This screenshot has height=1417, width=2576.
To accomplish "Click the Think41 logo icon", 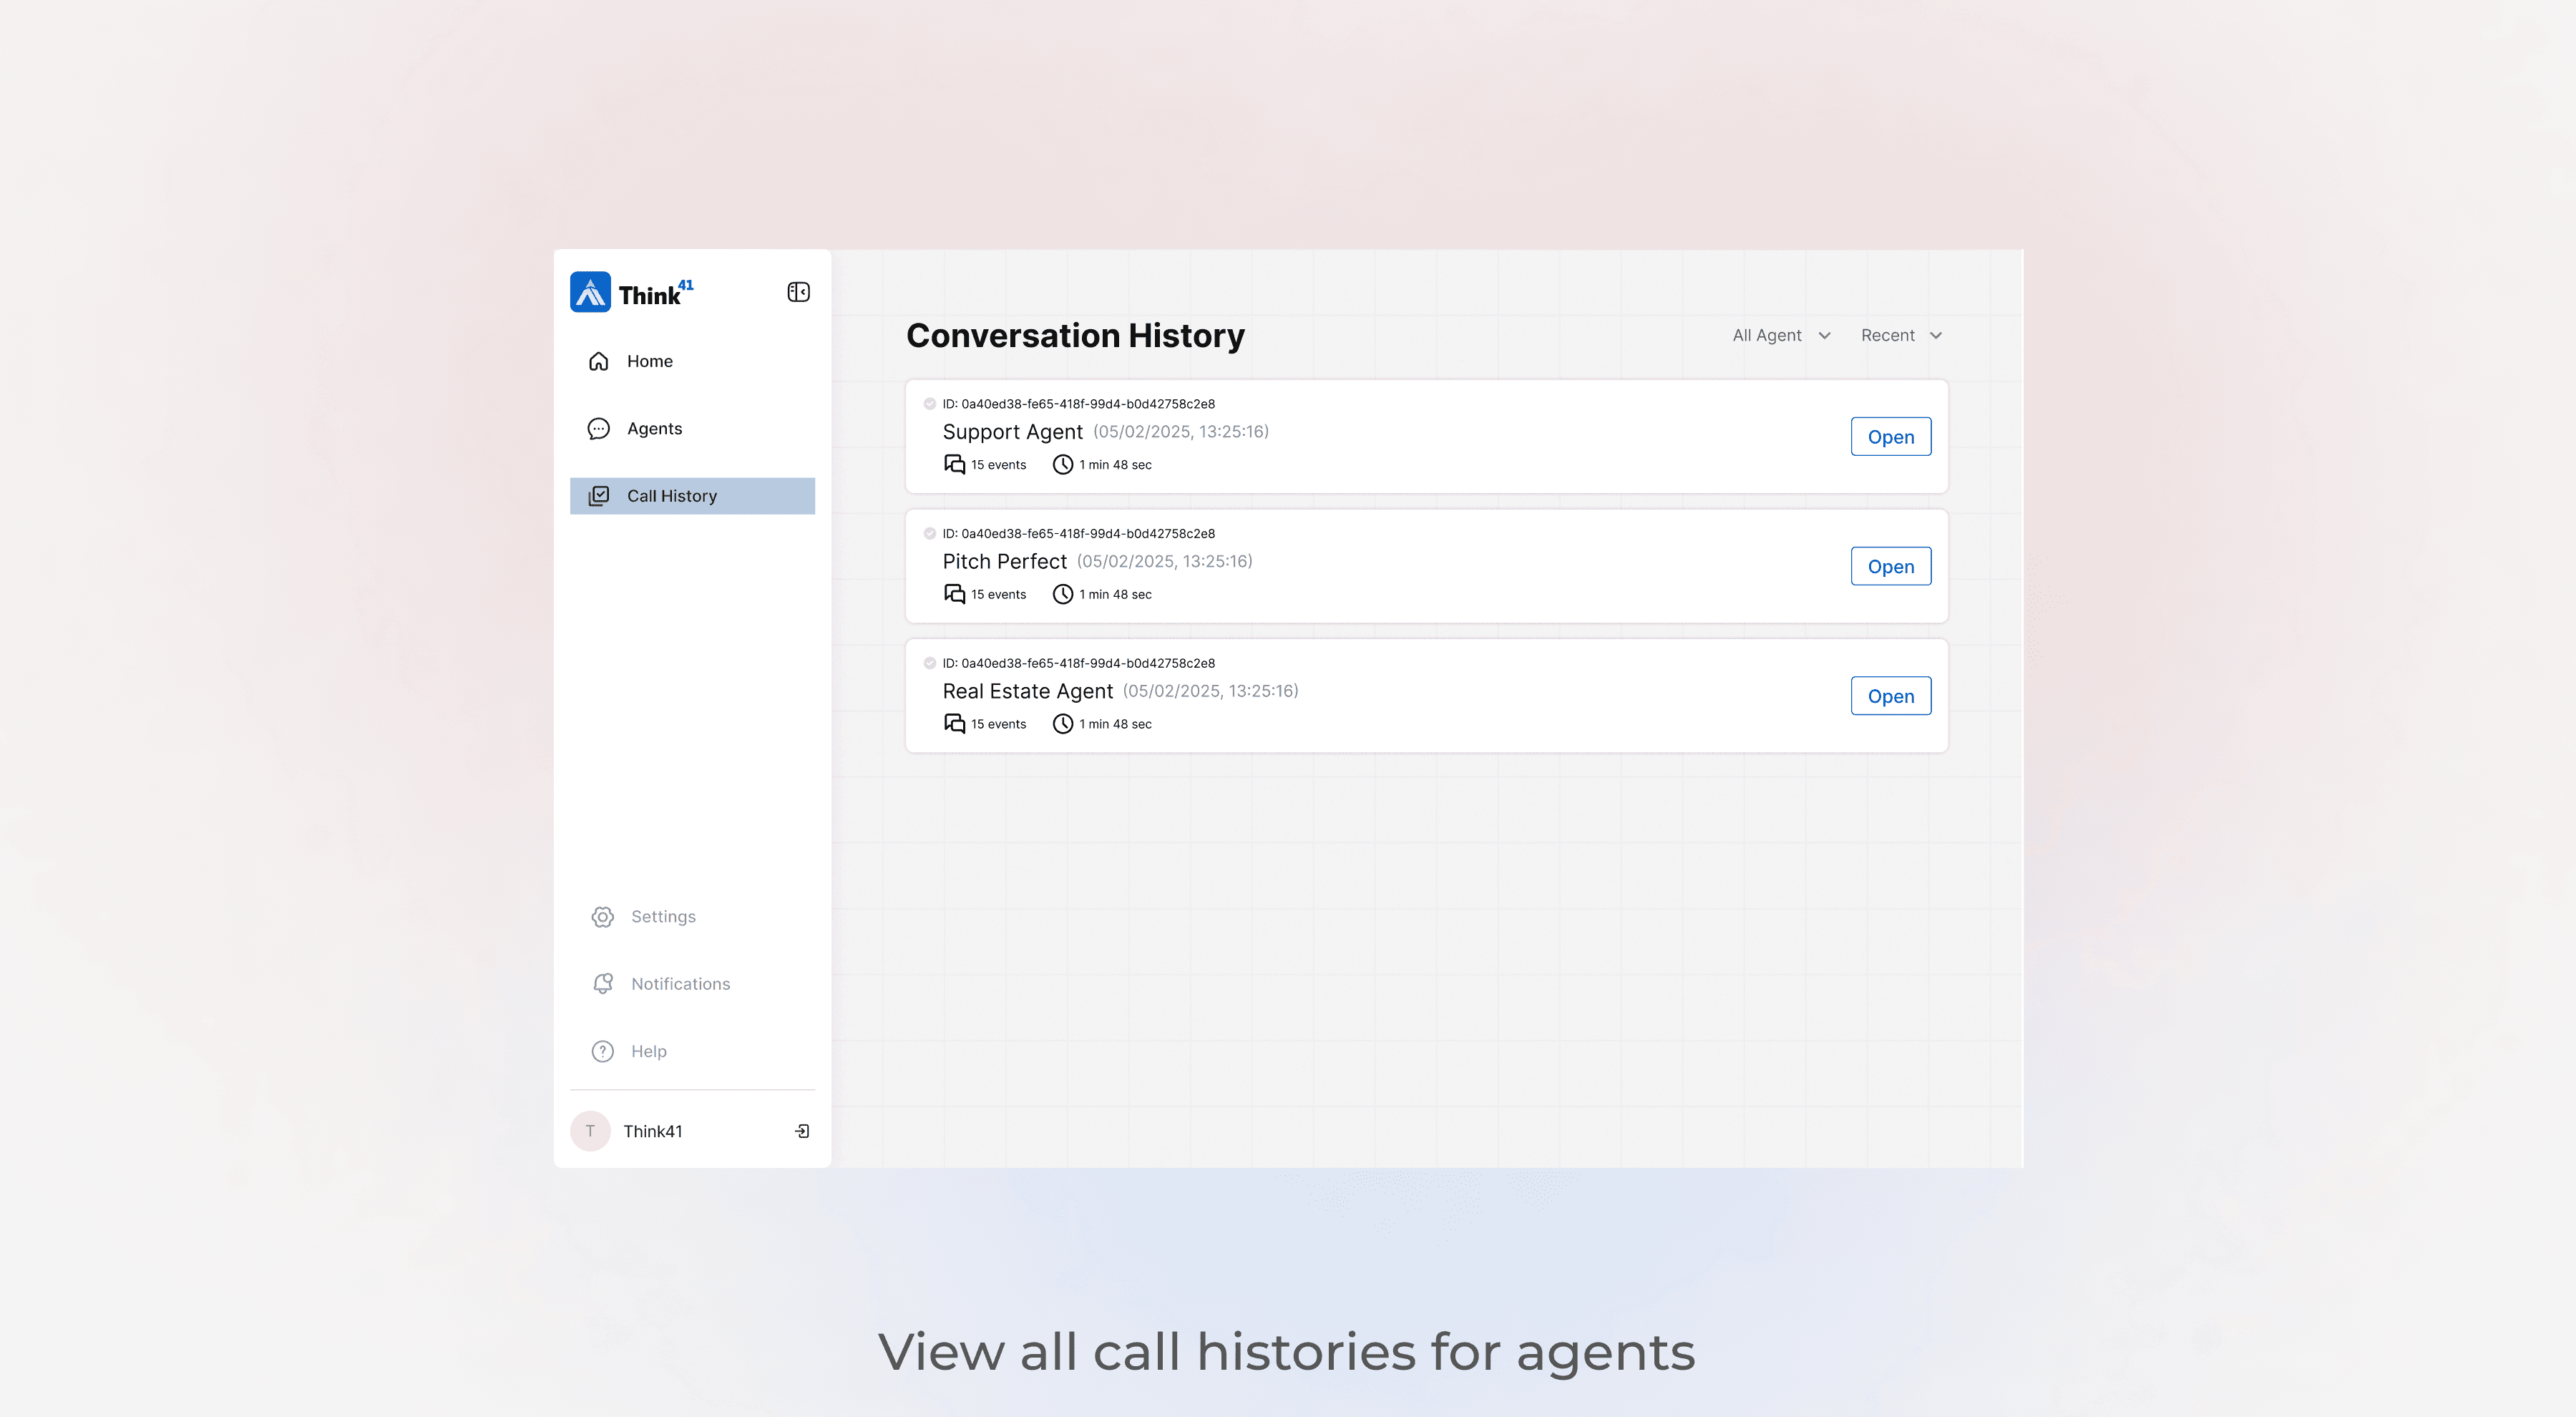I will point(590,292).
